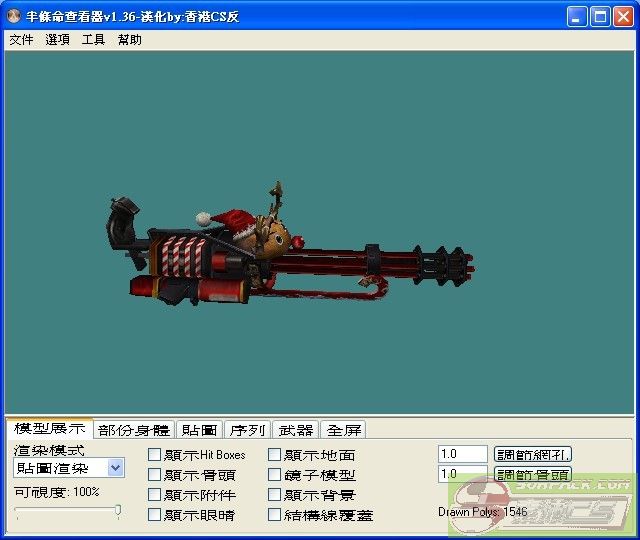Image resolution: width=640 pixels, height=540 pixels.
Task: Toggle the 顯示地面 checkbox
Action: tap(275, 455)
